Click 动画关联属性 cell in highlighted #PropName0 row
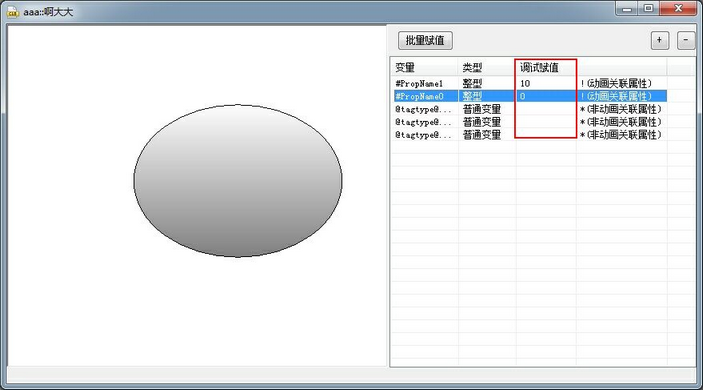Screen dimensions: 703x390 pyautogui.click(x=621, y=96)
